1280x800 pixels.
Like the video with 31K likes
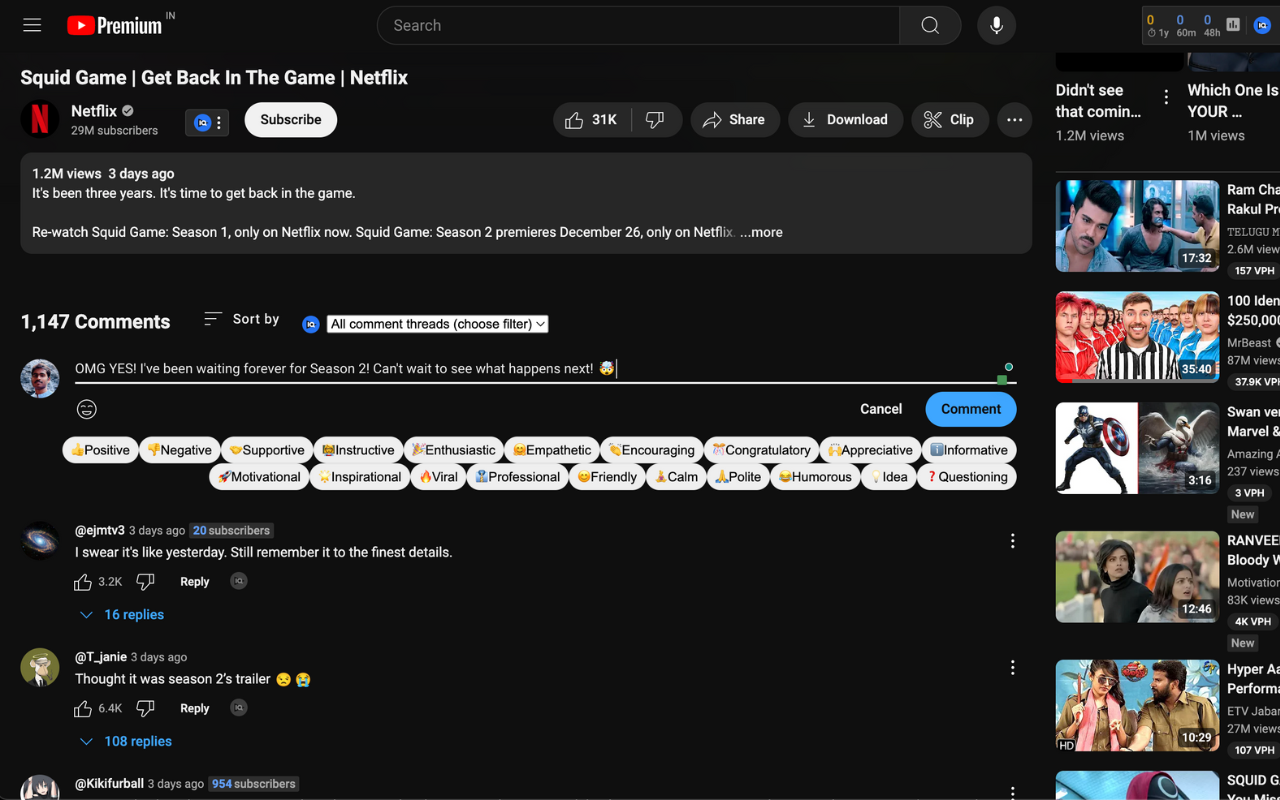point(591,120)
